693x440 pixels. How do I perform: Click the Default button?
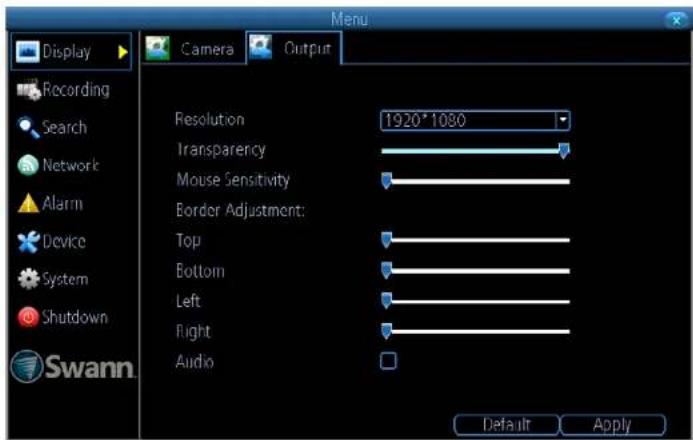click(506, 425)
